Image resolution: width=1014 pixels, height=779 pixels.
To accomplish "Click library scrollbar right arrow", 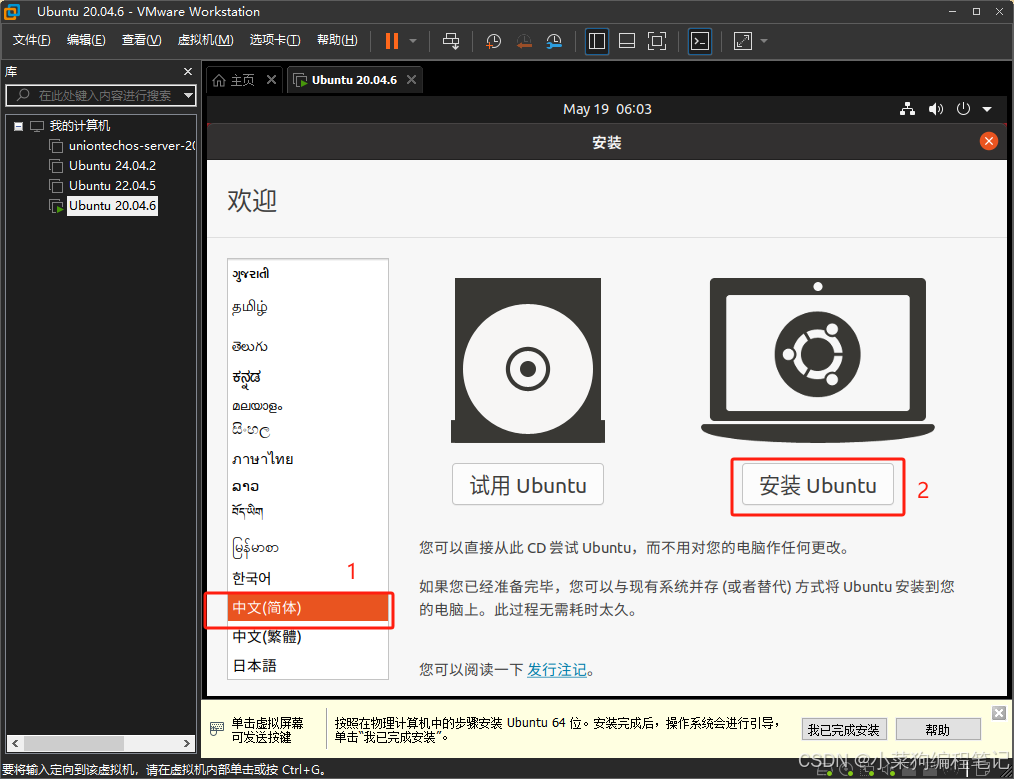I will coord(187,743).
